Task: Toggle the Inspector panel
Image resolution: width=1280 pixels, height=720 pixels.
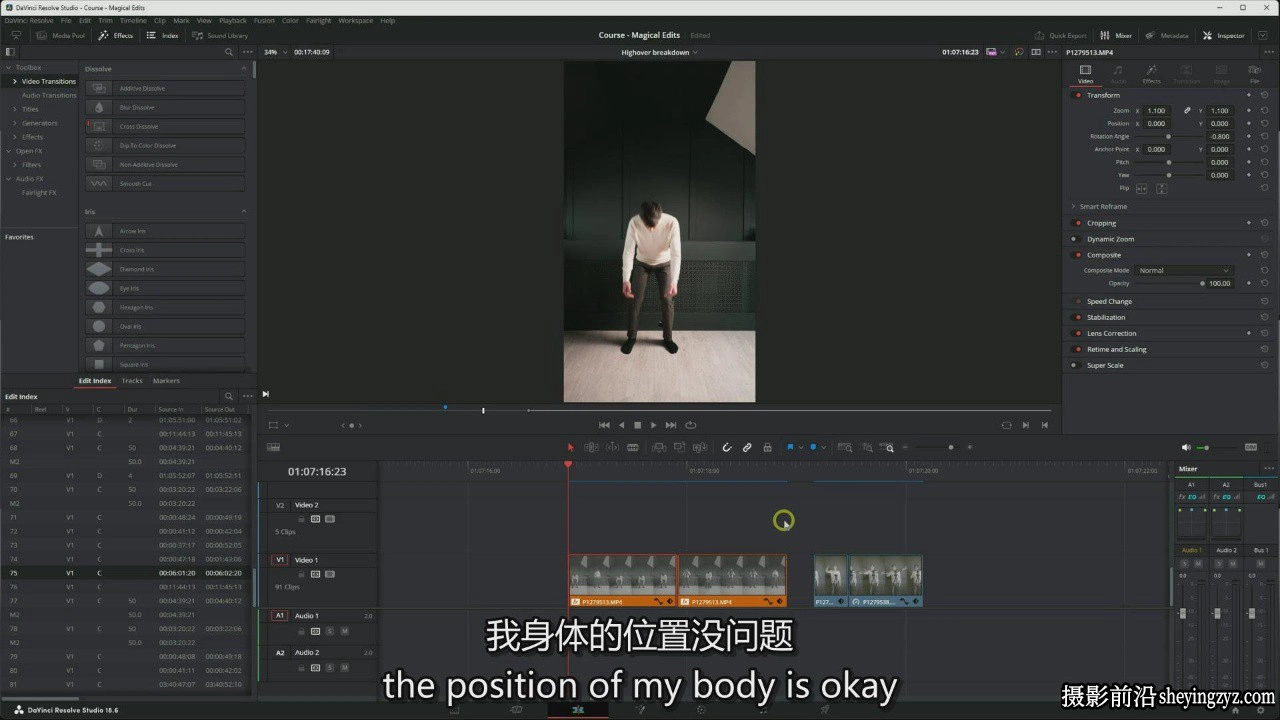Action: 1224,35
